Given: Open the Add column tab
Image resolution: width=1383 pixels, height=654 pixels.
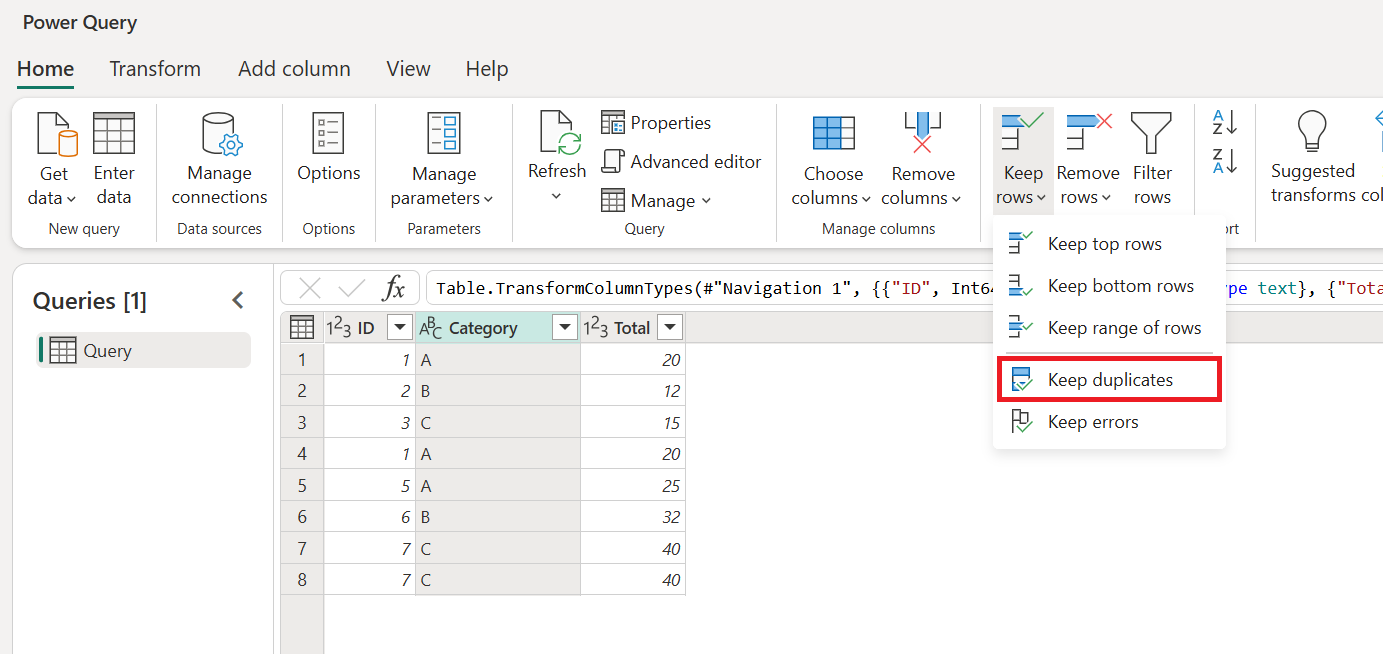Looking at the screenshot, I should point(294,69).
